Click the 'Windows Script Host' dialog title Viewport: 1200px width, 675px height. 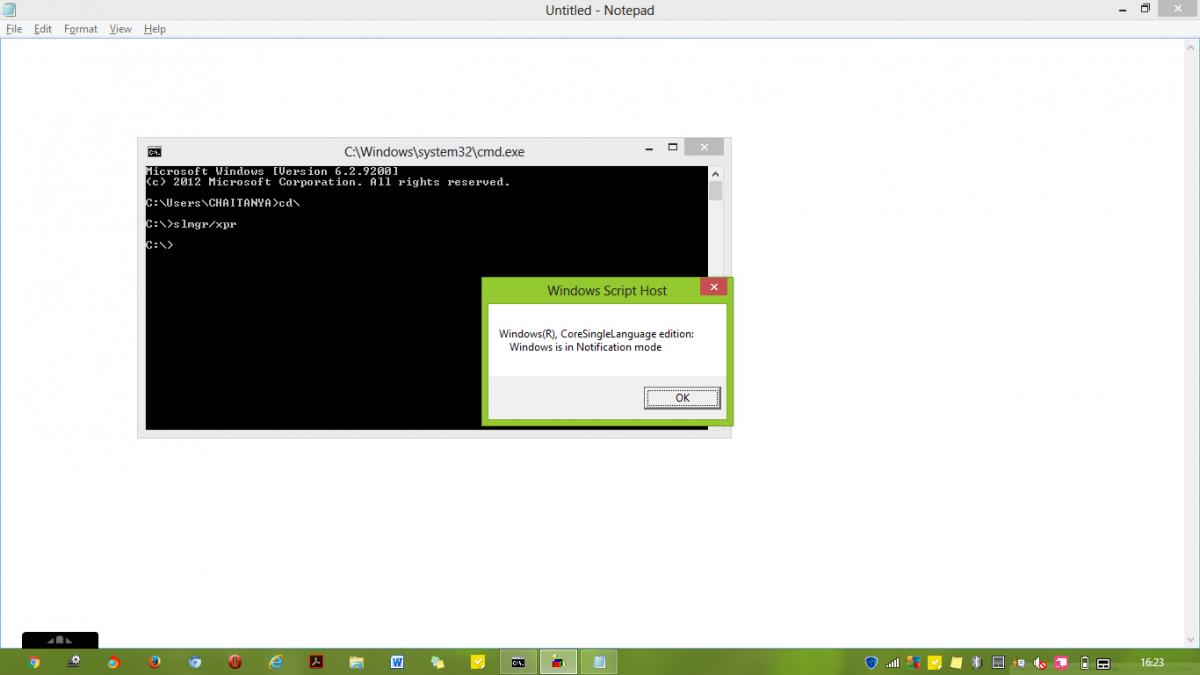(x=607, y=291)
